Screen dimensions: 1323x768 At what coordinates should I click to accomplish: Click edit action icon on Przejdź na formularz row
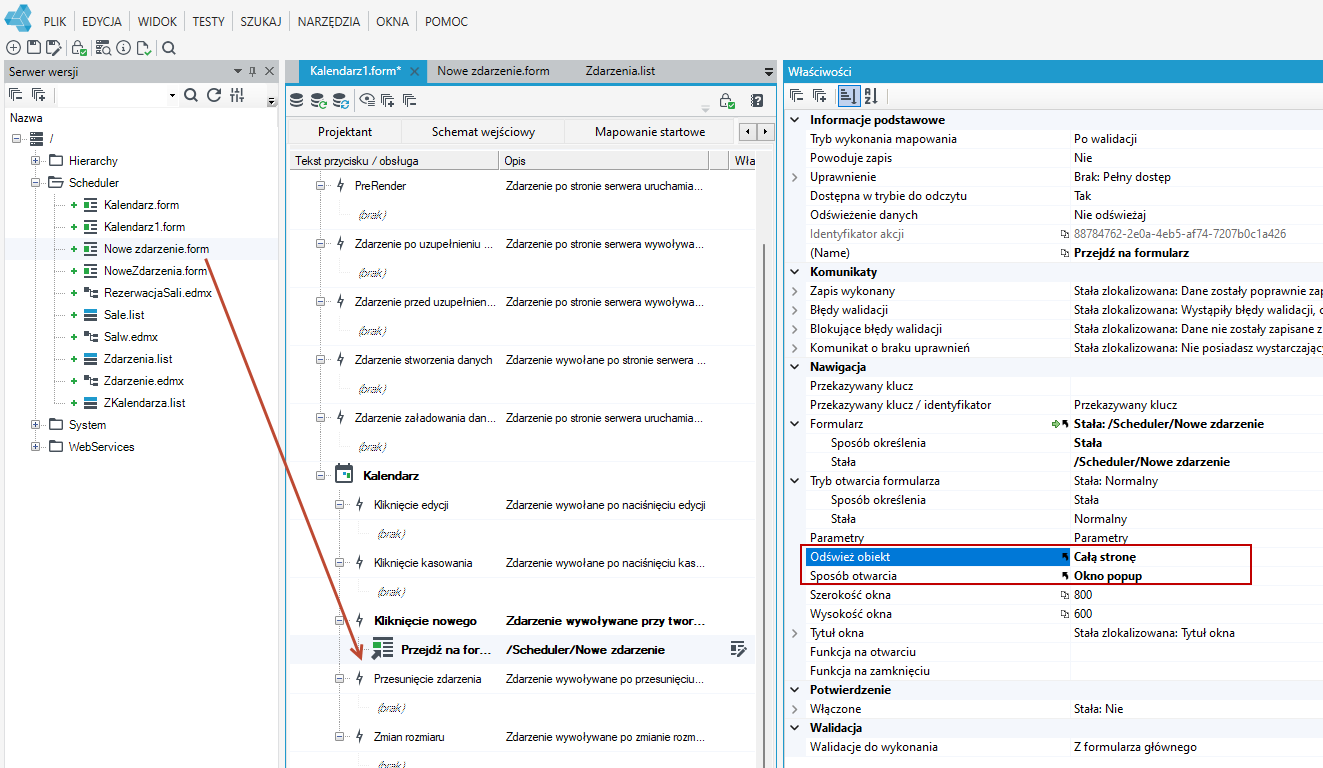click(x=739, y=649)
